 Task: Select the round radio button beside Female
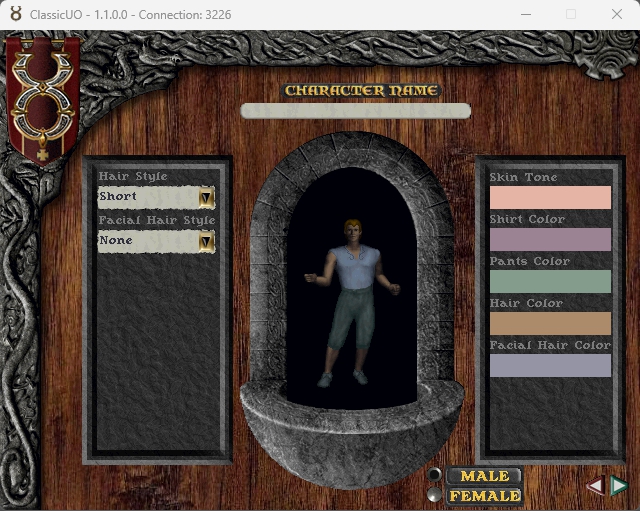(434, 494)
